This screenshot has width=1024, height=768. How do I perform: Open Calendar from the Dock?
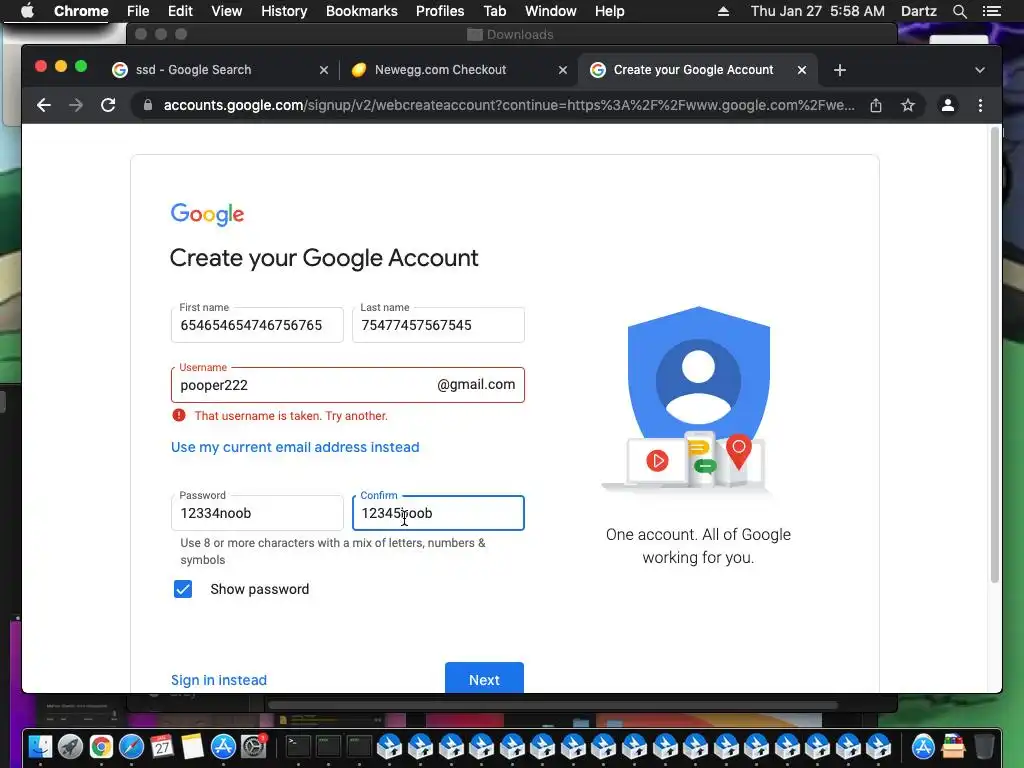point(162,746)
